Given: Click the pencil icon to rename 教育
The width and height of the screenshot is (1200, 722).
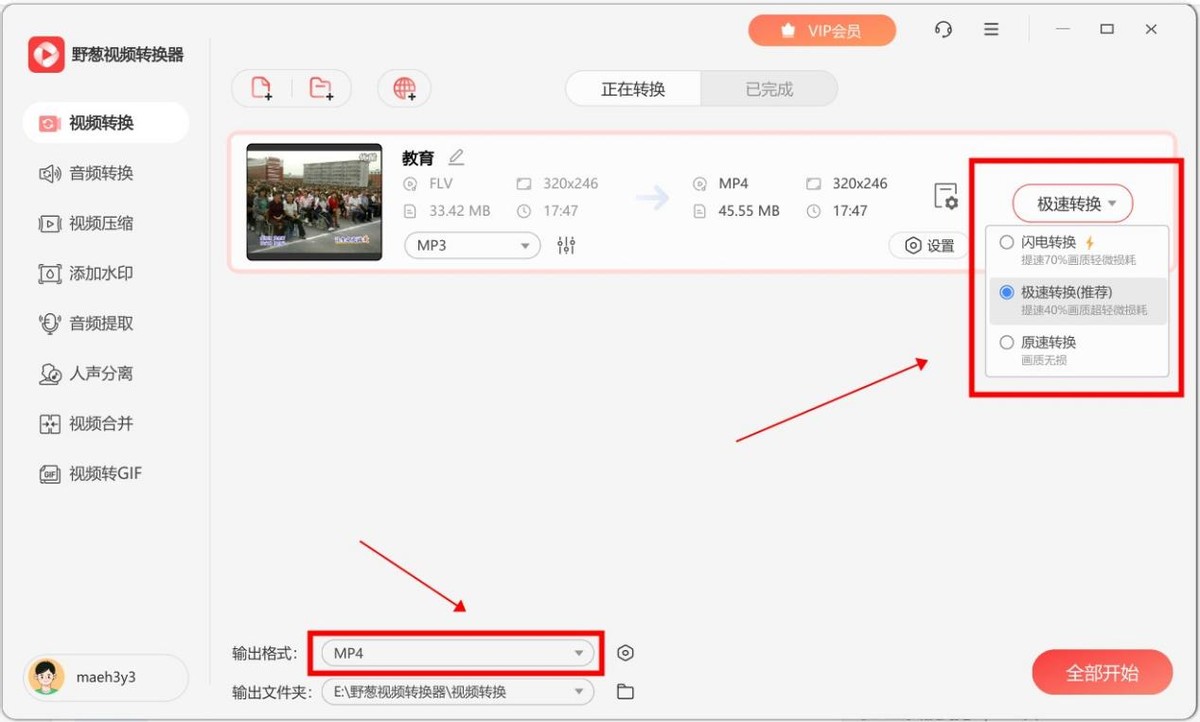Looking at the screenshot, I should click(457, 157).
